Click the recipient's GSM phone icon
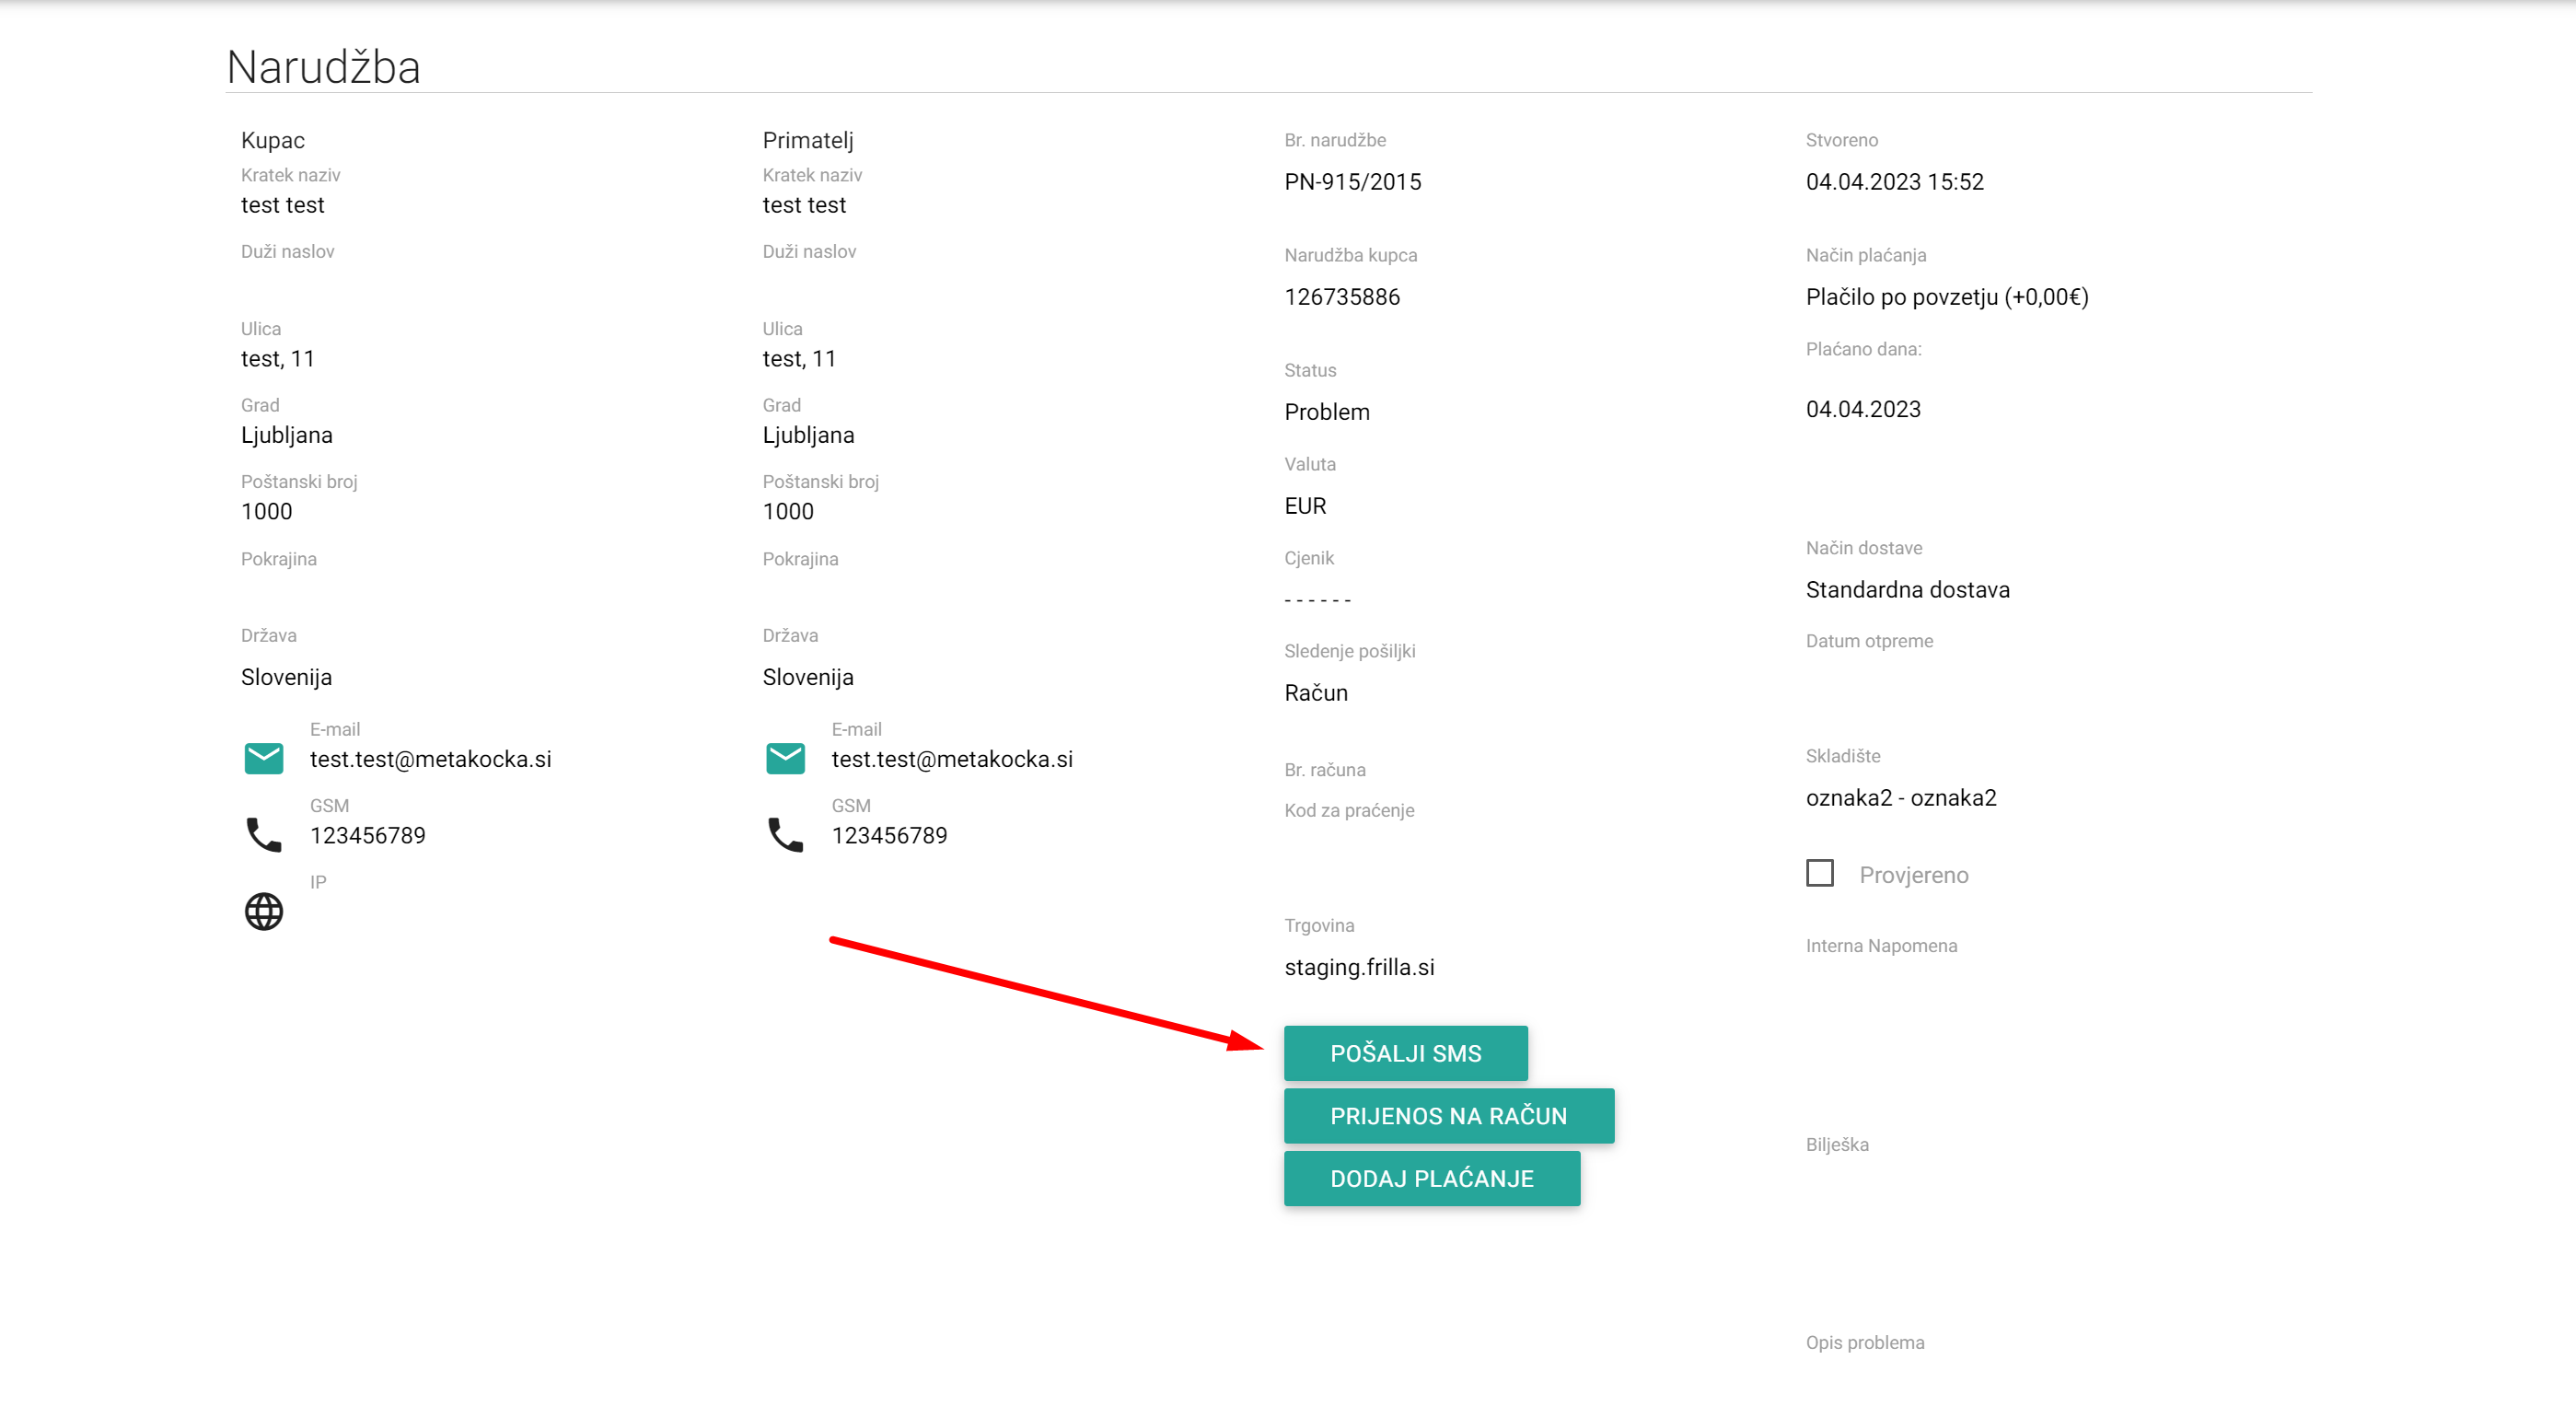The height and width of the screenshot is (1406, 2576). tap(785, 834)
